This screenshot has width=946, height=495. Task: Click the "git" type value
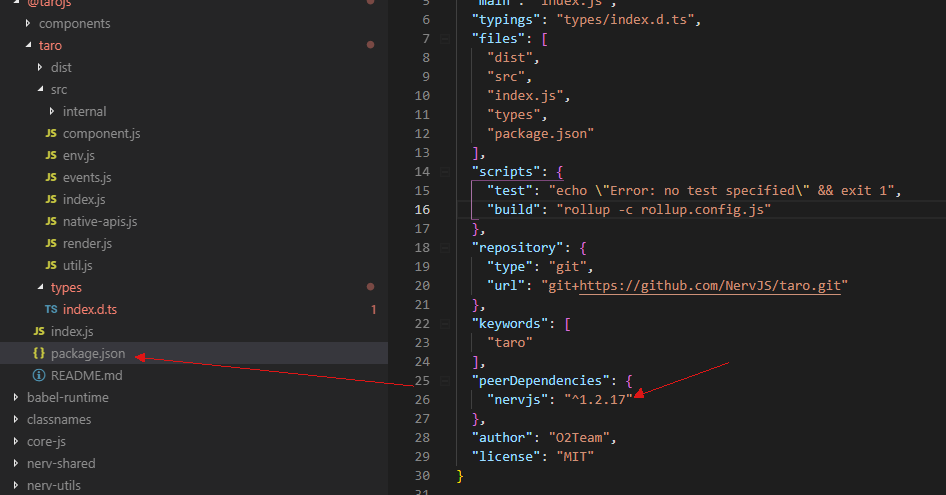[567, 267]
